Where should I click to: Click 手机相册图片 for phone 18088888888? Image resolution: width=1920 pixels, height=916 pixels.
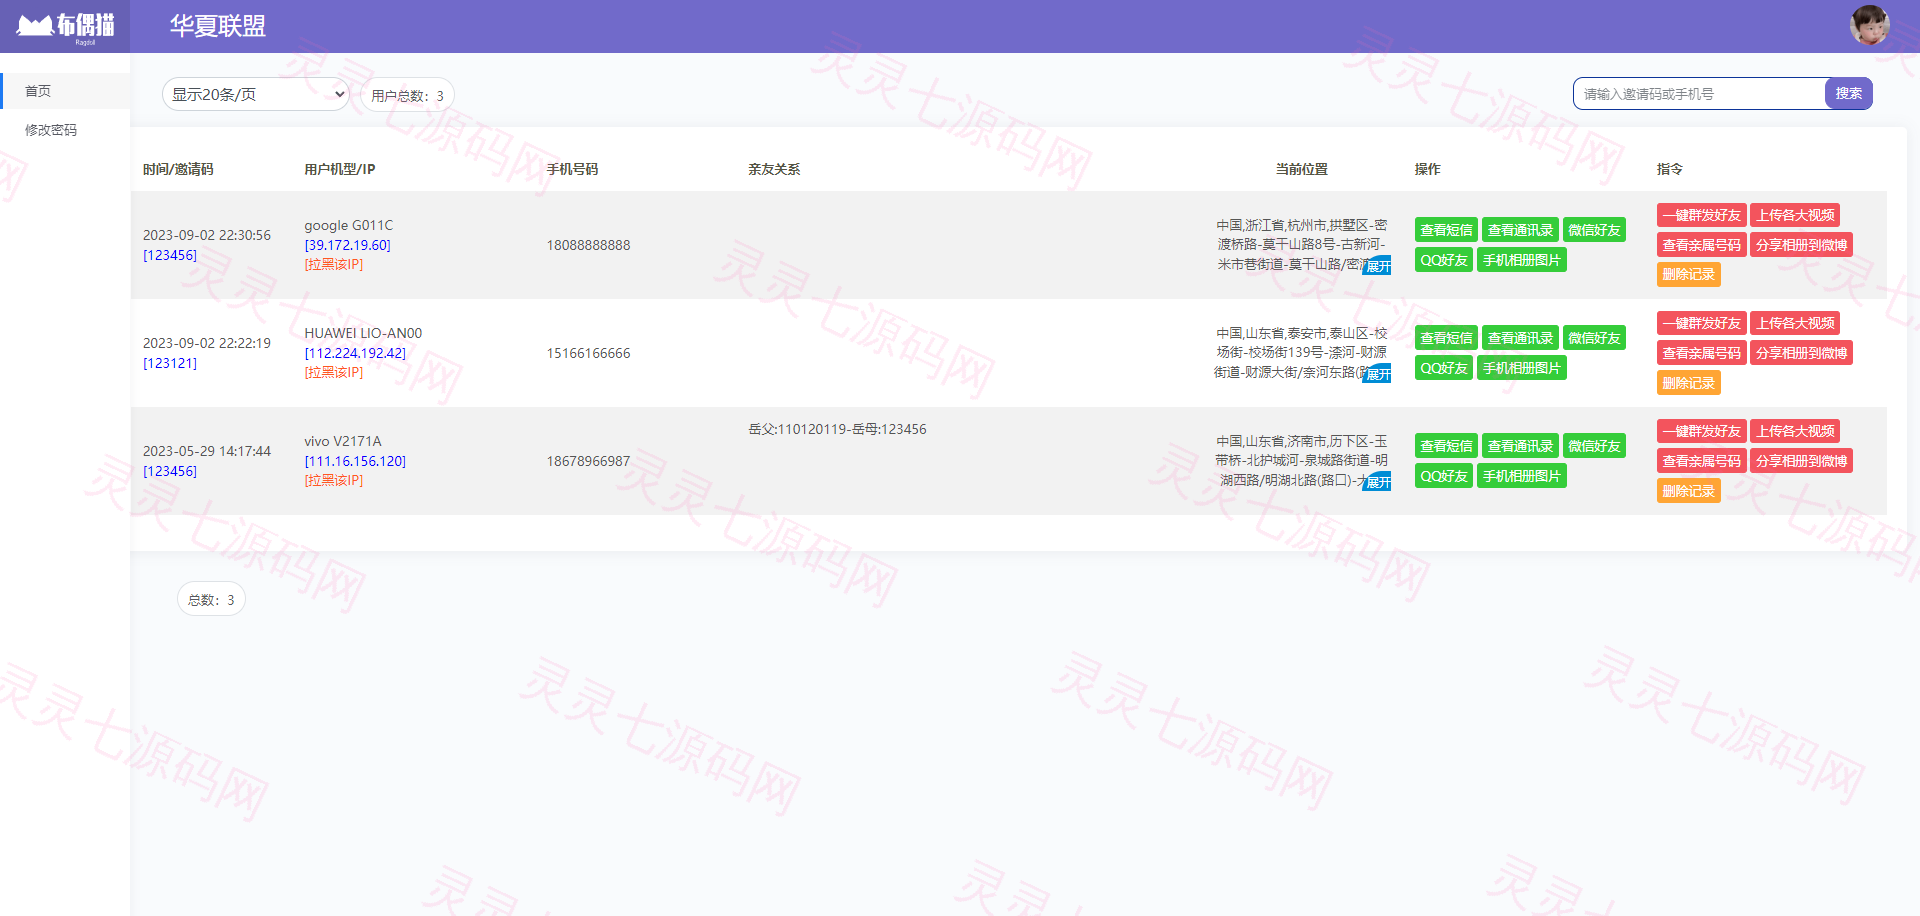pyautogui.click(x=1522, y=260)
